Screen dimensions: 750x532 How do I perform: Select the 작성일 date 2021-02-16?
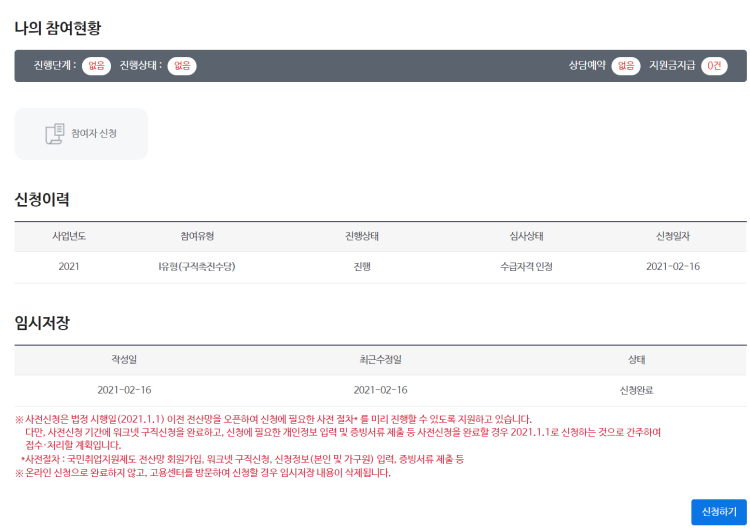(x=124, y=390)
